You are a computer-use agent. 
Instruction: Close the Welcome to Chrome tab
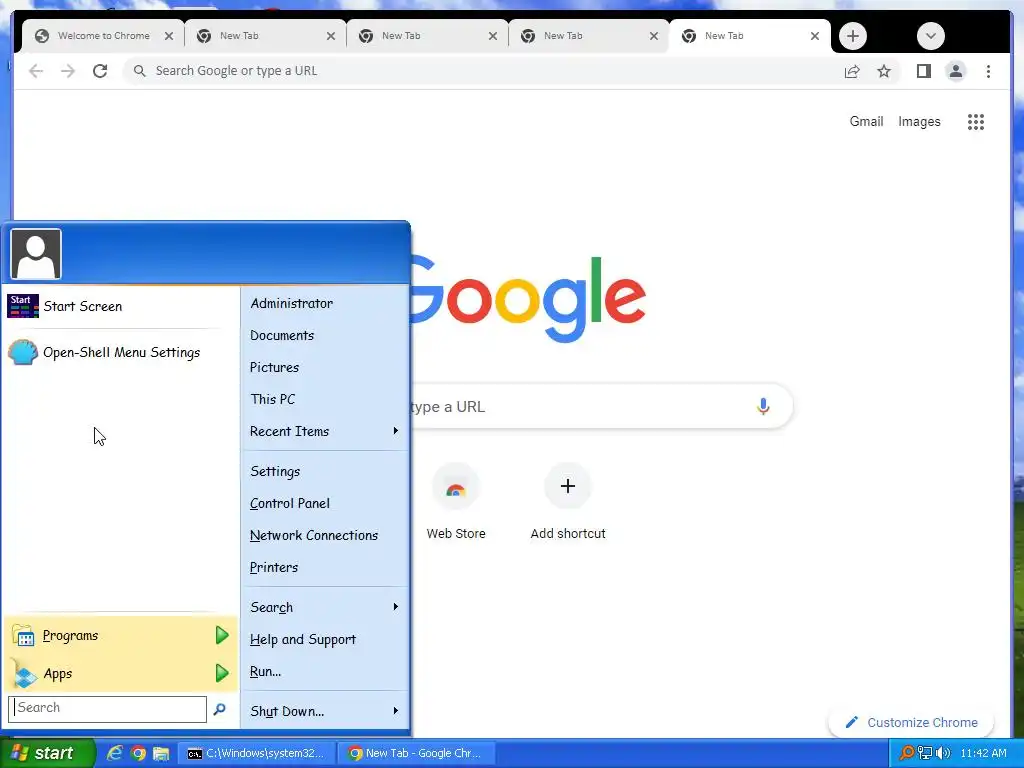169,36
